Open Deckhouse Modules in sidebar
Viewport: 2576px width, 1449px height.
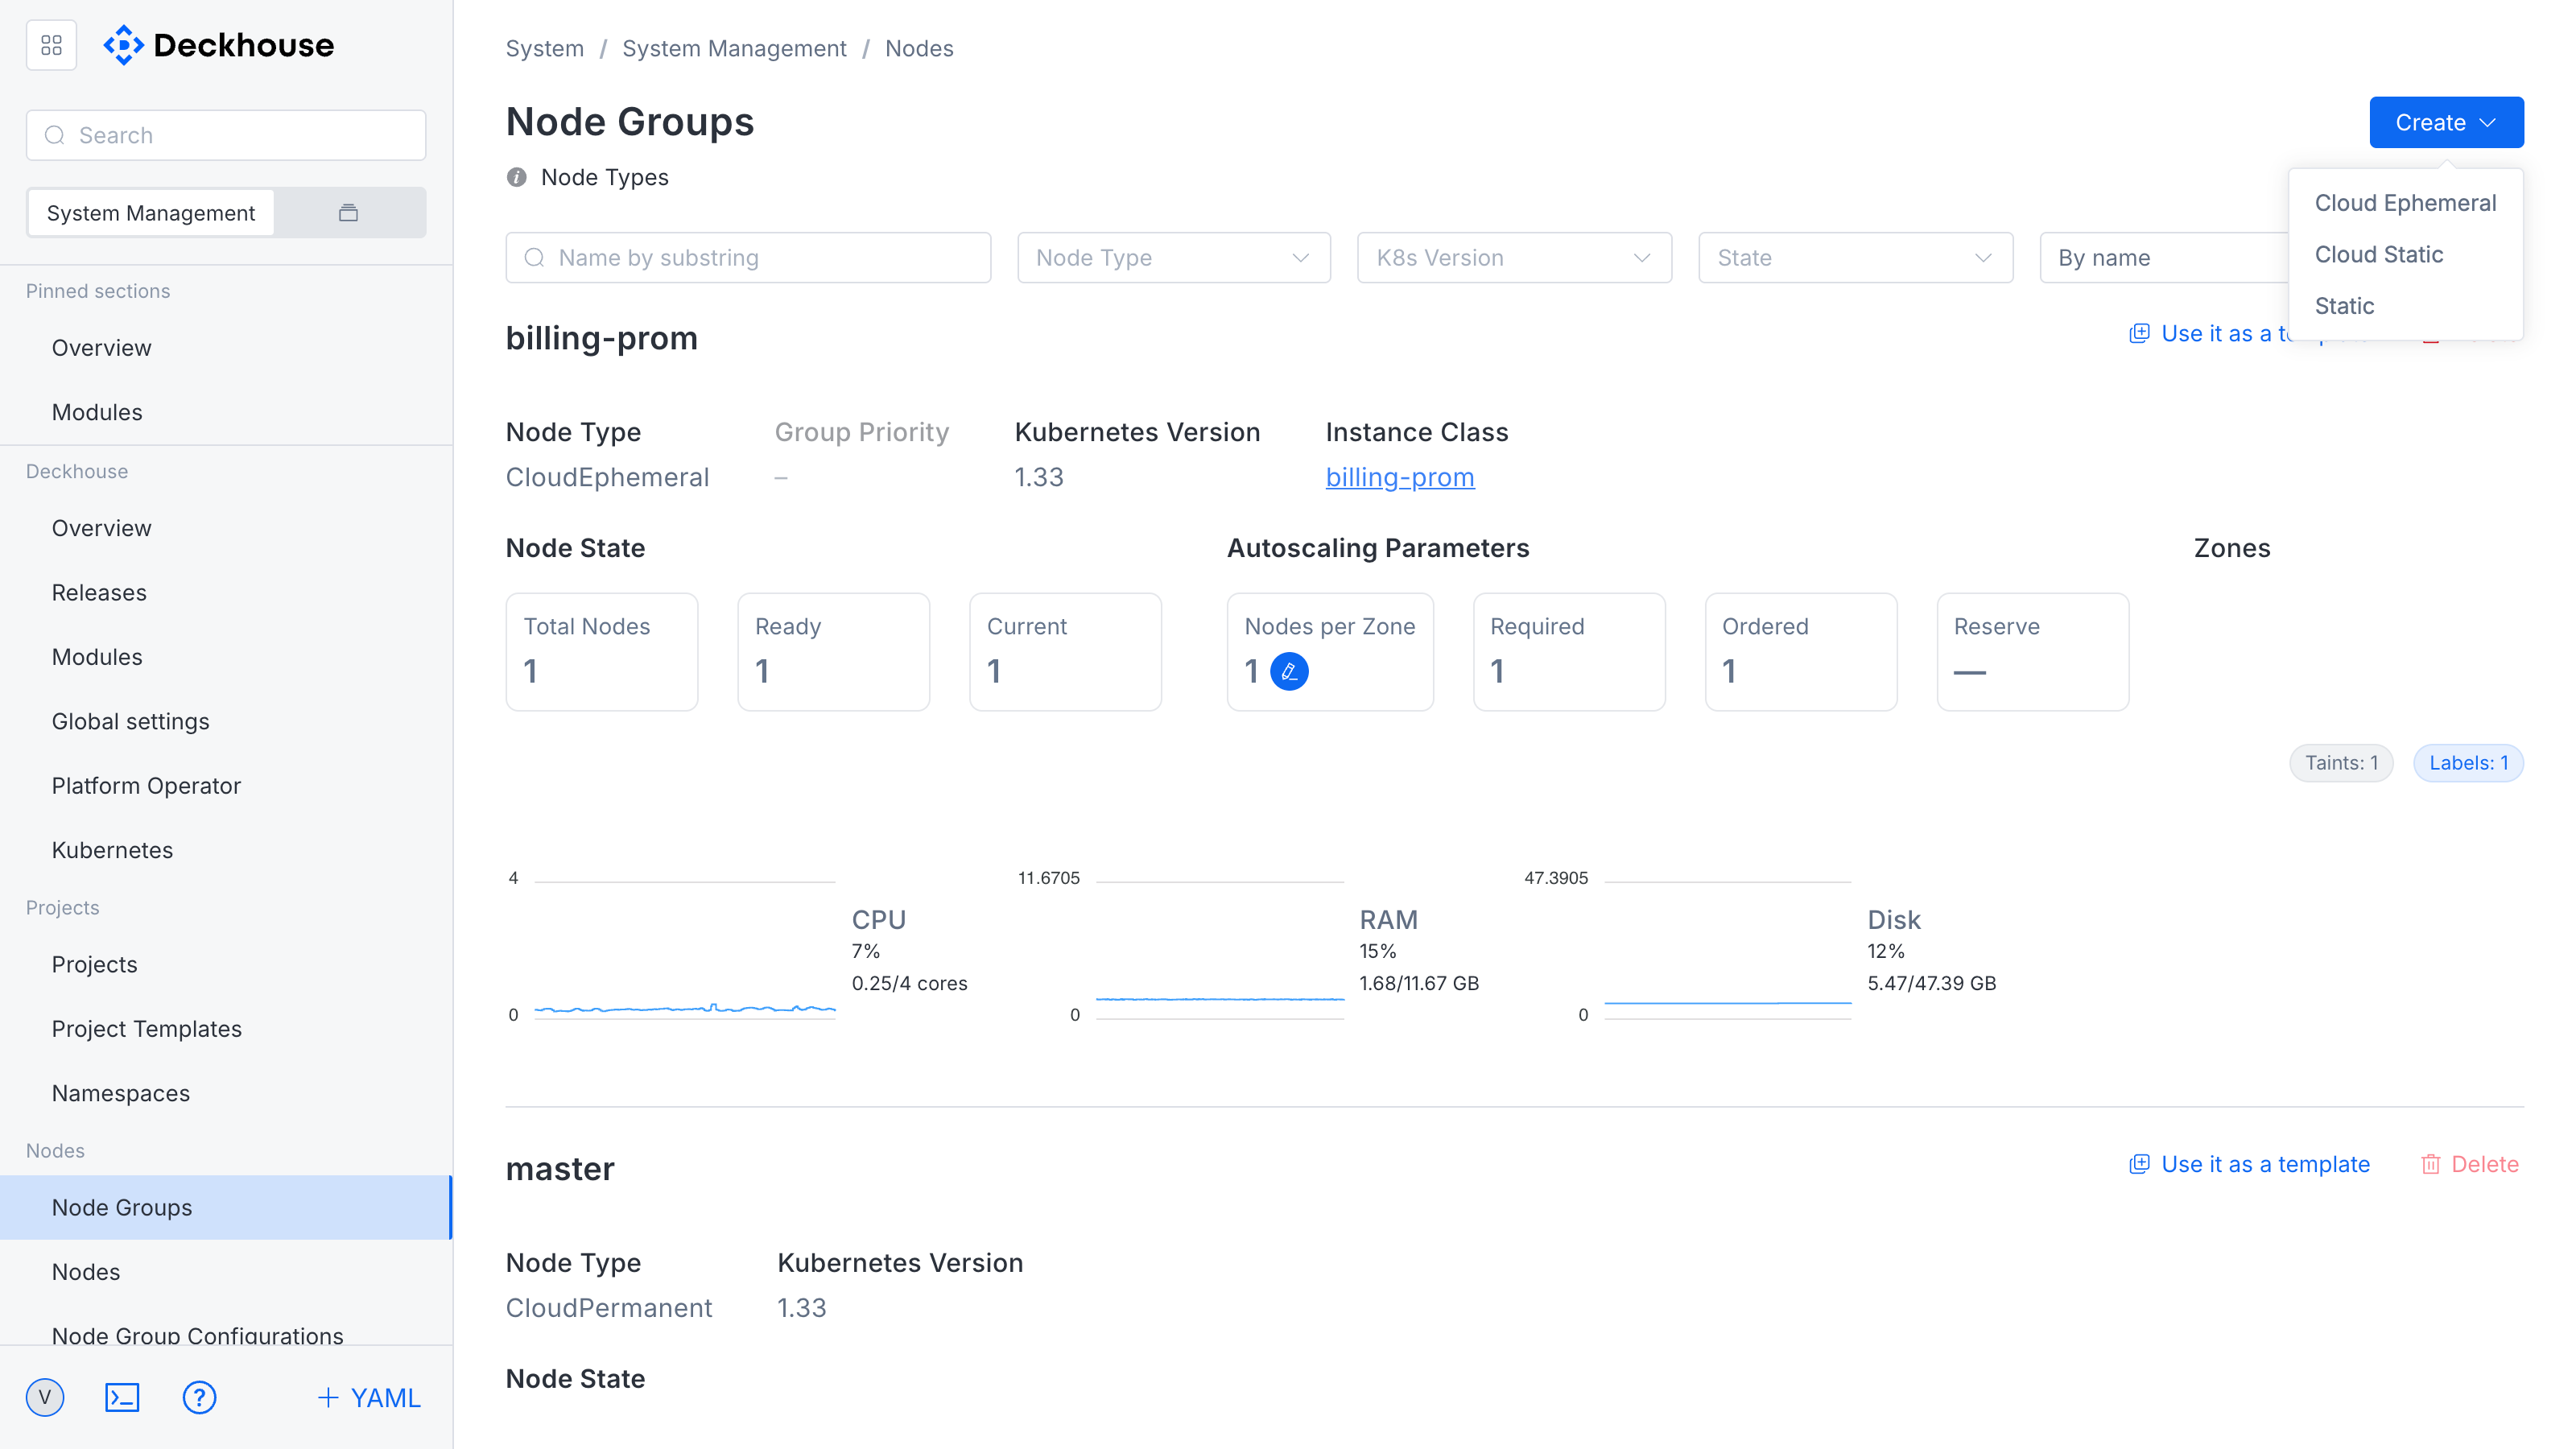[226, 657]
